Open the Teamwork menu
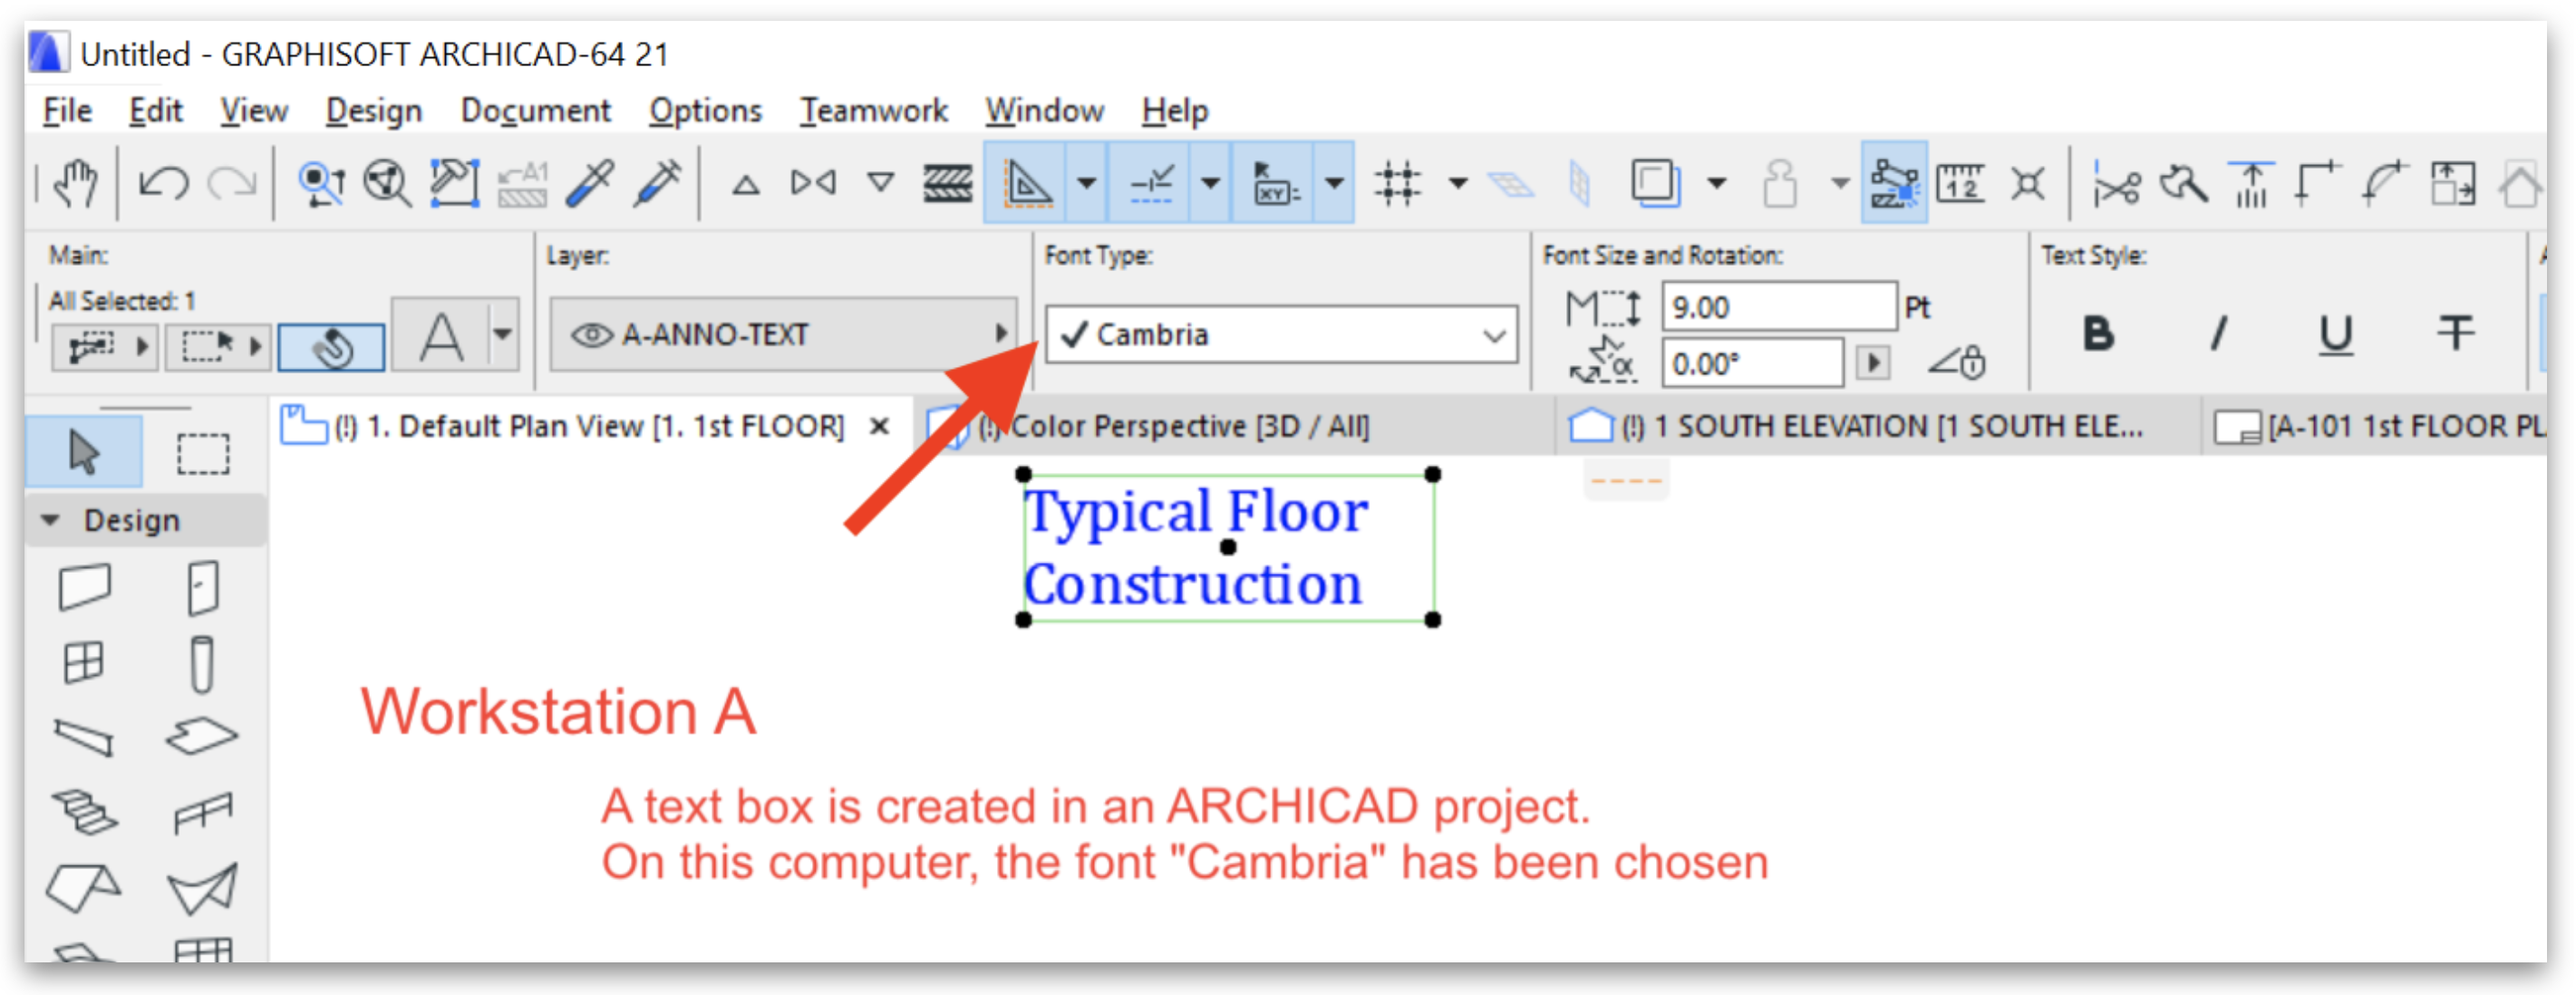 point(873,110)
